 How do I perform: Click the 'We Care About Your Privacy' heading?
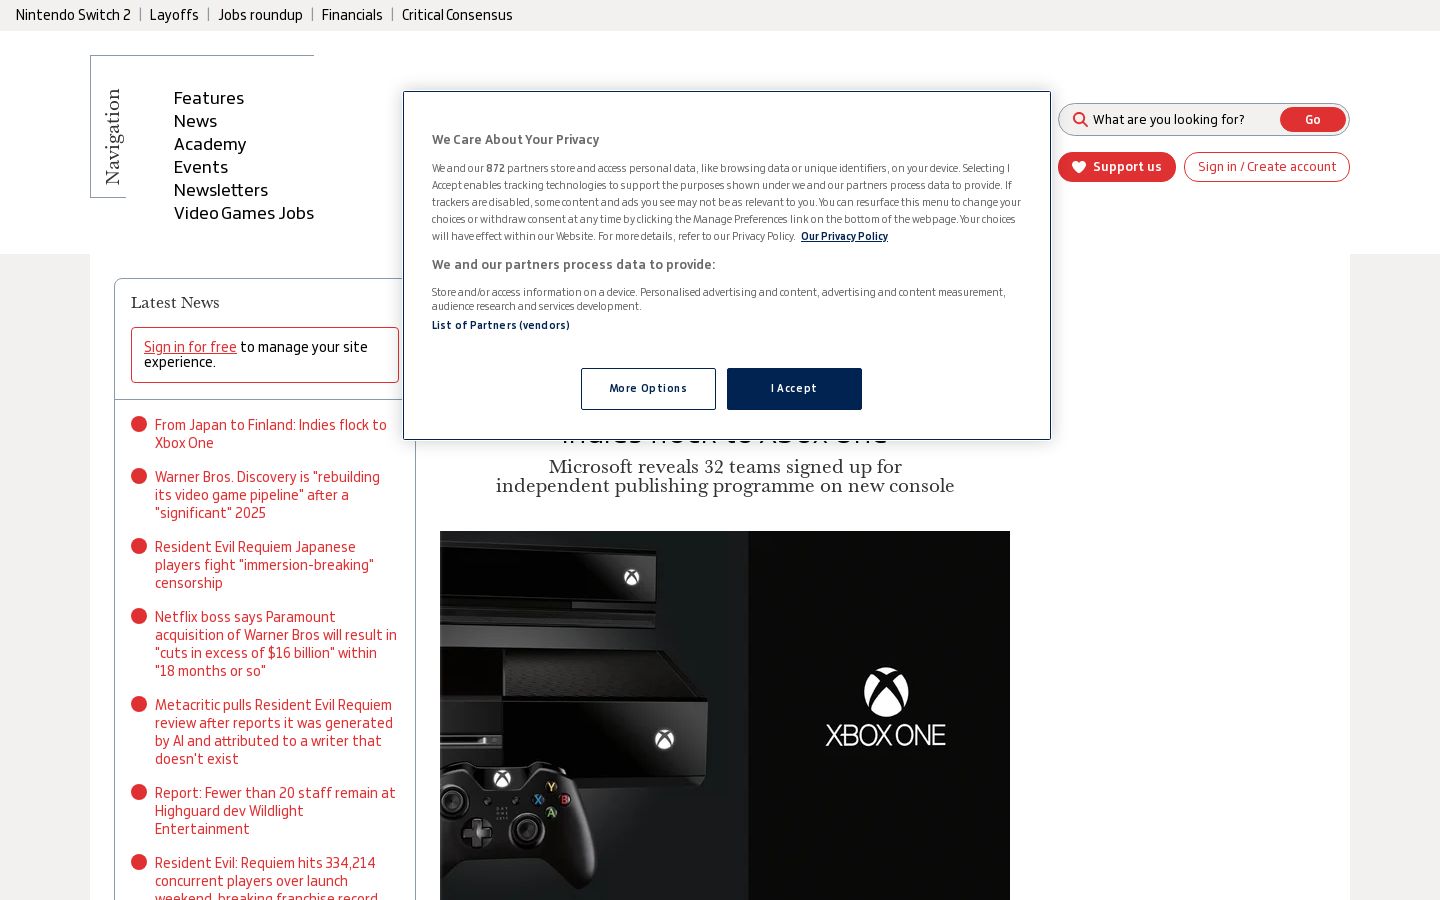click(516, 140)
